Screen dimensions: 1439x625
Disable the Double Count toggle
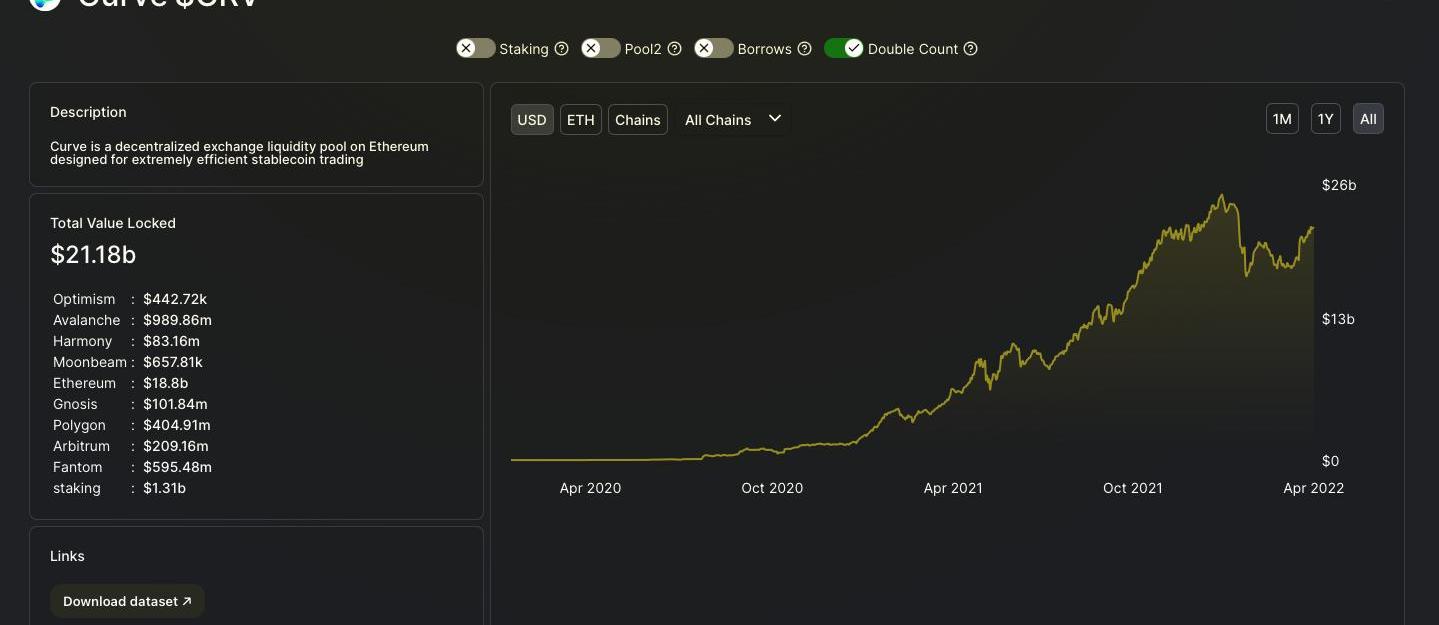pyautogui.click(x=843, y=48)
